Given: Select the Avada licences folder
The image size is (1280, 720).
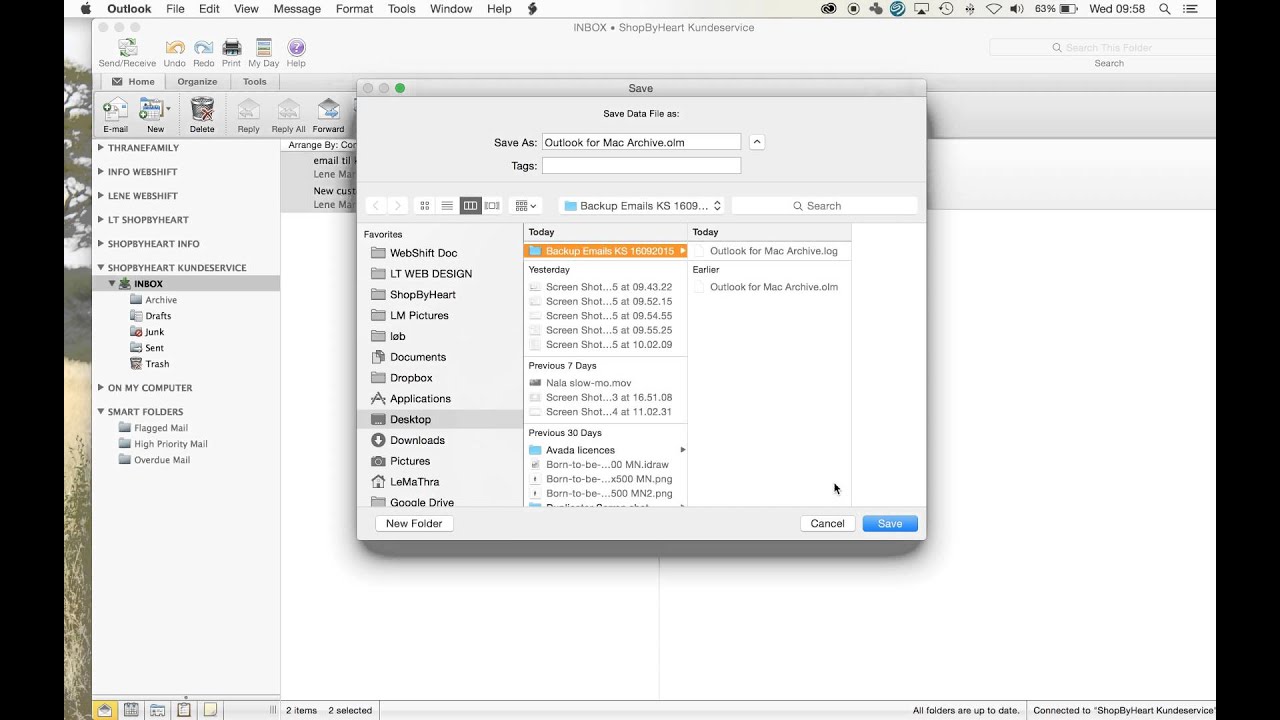Looking at the screenshot, I should click(x=606, y=450).
